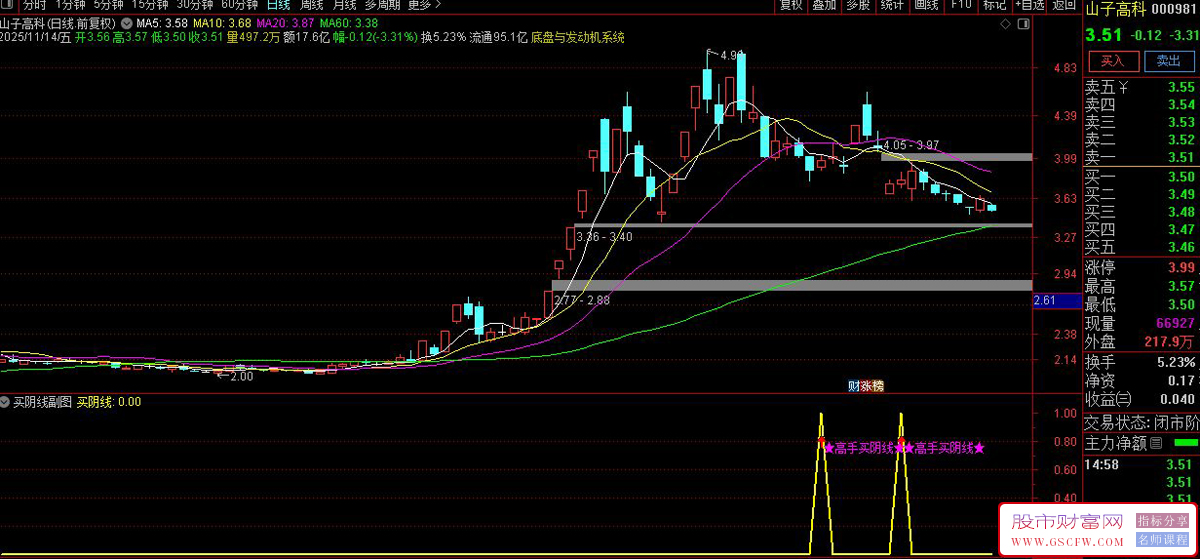Click the MA10: 3.68 indicator label

tap(222, 23)
